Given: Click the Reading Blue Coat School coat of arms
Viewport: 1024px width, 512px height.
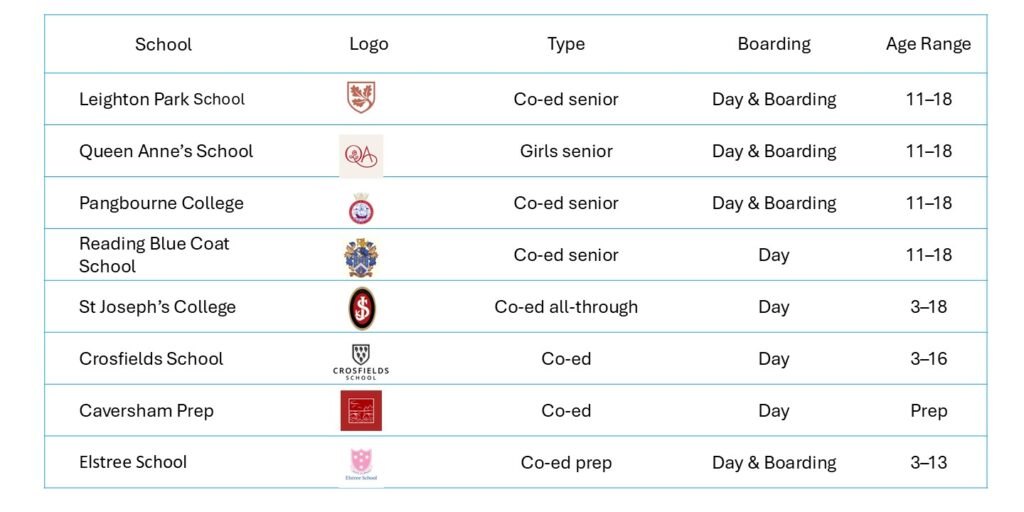Looking at the screenshot, I should (x=361, y=257).
